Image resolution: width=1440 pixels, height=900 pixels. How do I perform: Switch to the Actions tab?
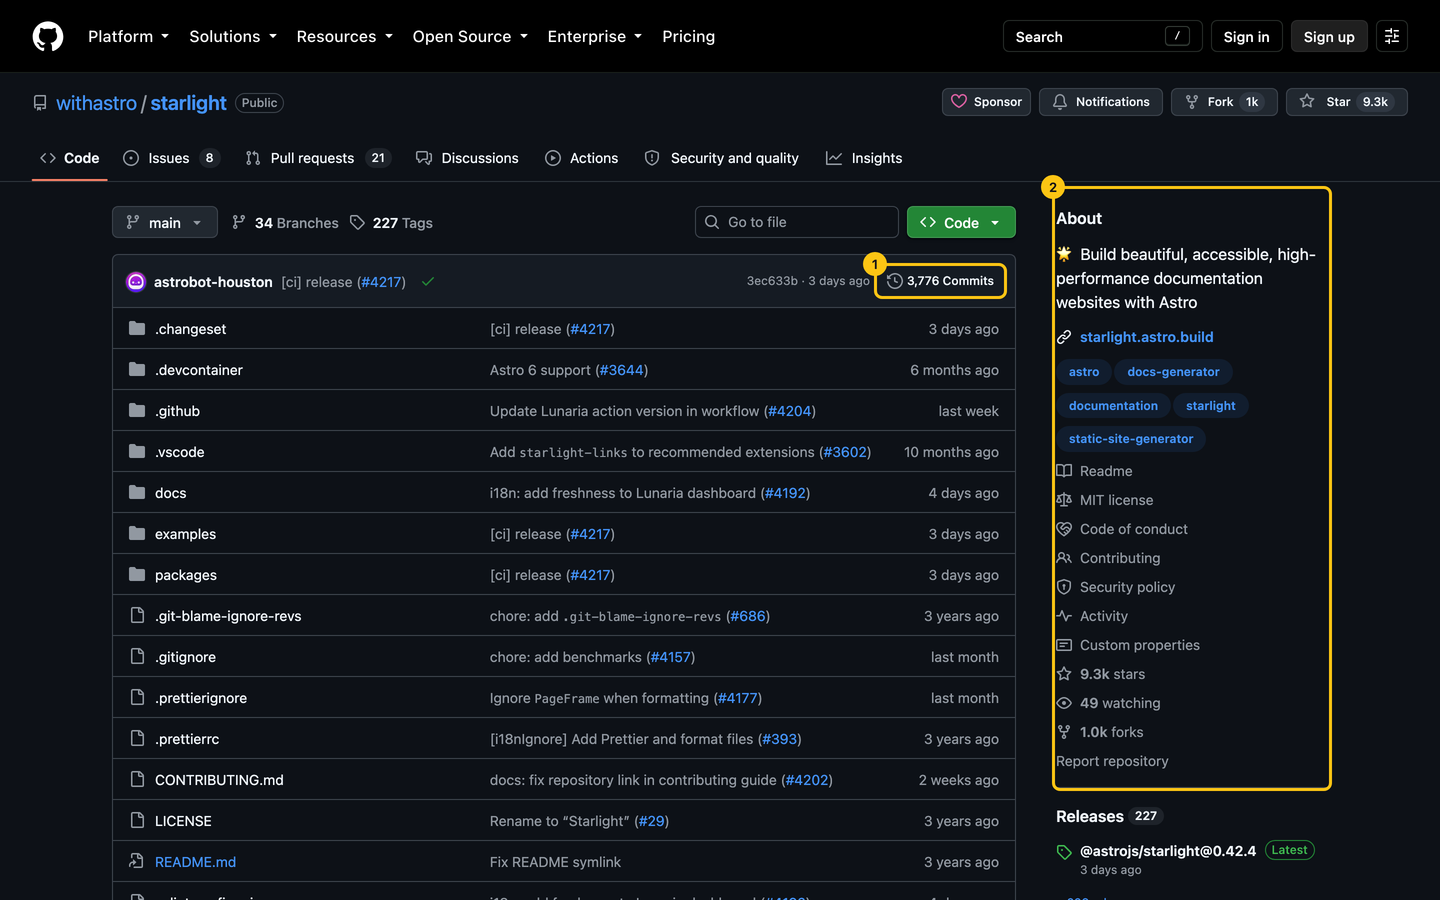582,158
